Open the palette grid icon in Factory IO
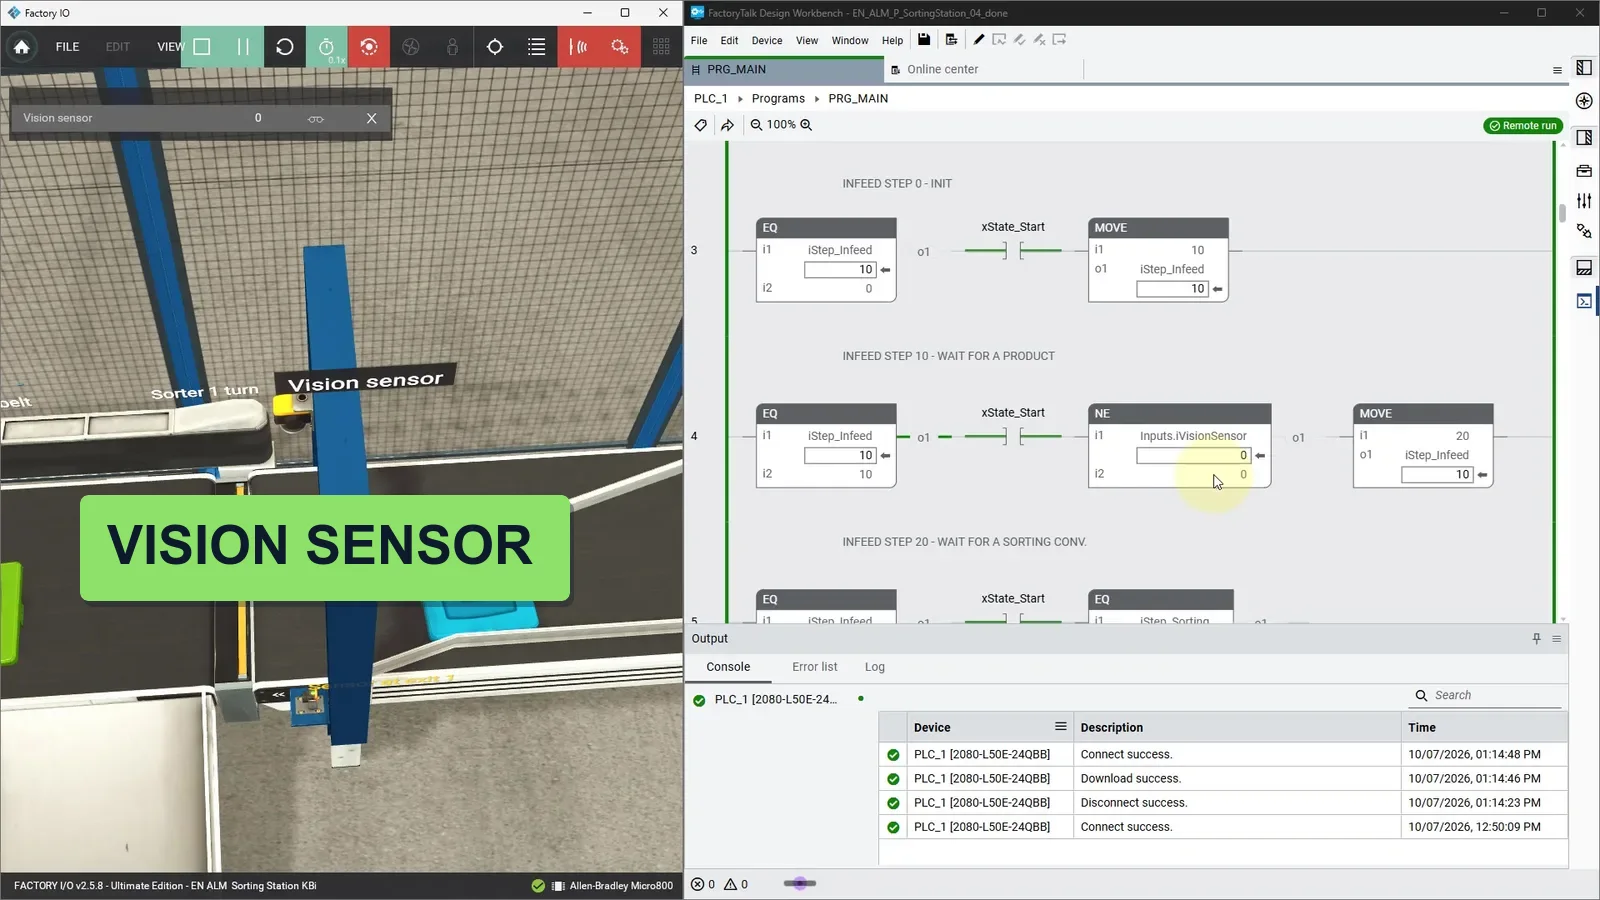 661,47
